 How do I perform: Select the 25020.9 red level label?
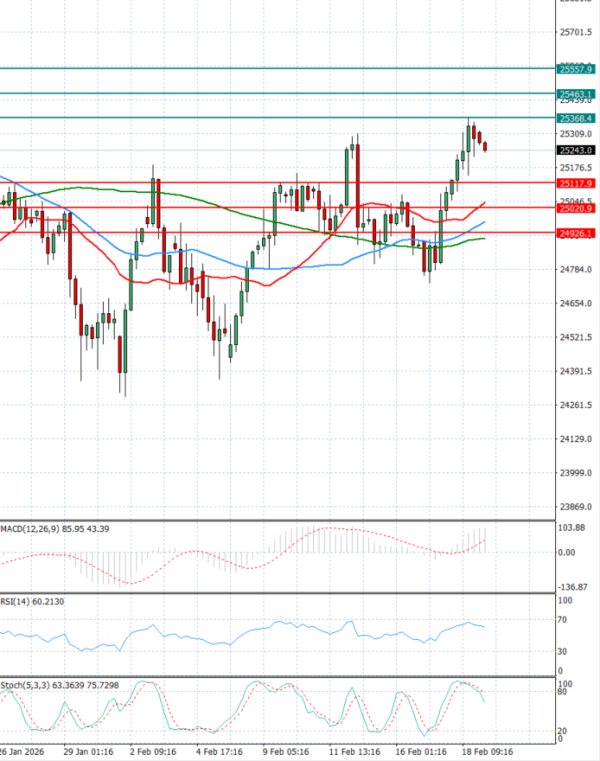pos(577,208)
